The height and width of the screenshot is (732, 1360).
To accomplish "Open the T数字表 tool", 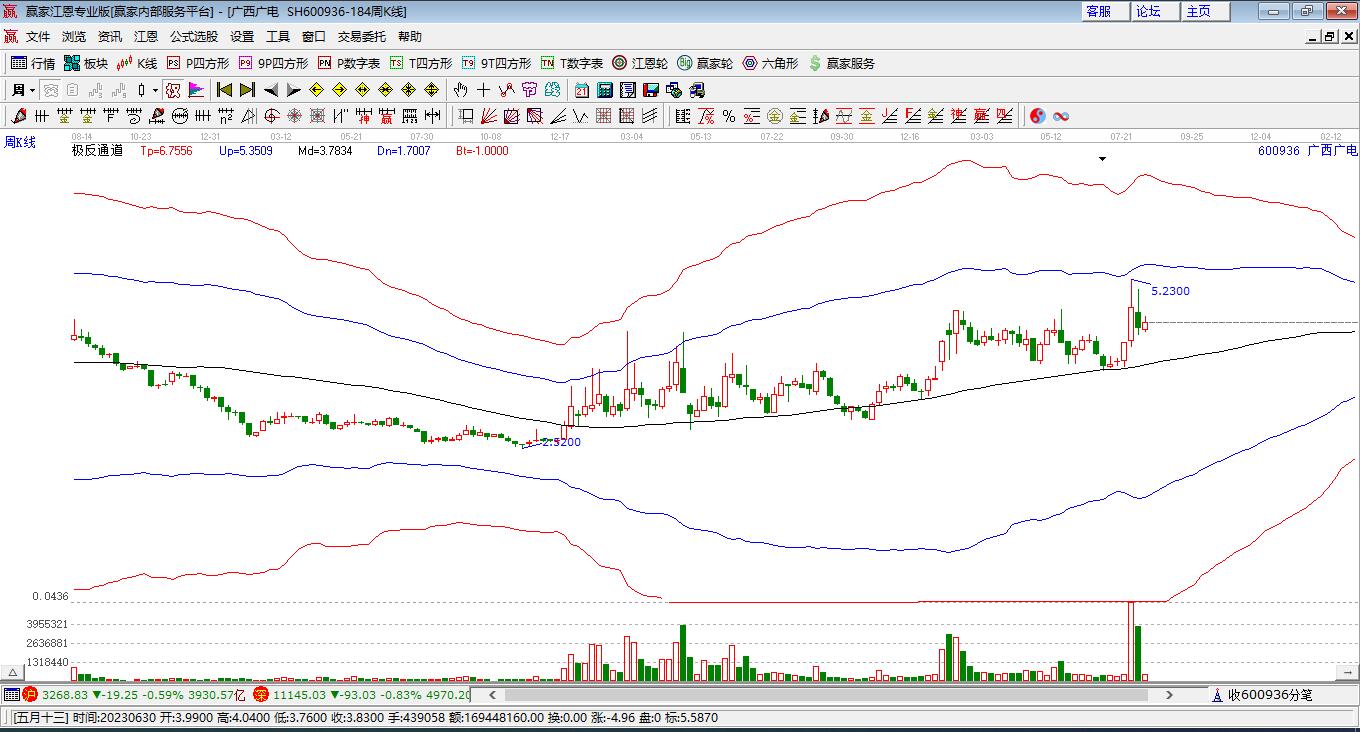I will coord(572,63).
